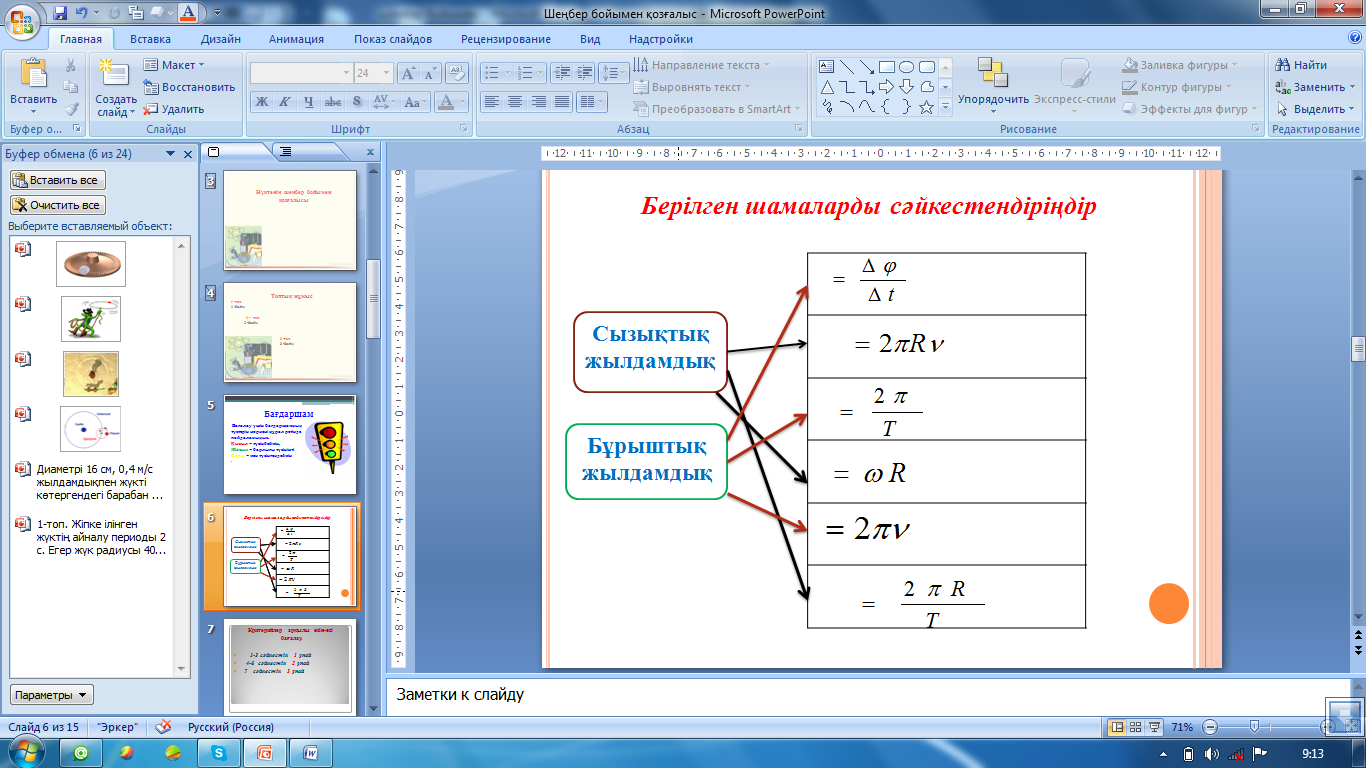Image resolution: width=1366 pixels, height=768 pixels.
Task: Click zoom out minus button
Action: (1211, 727)
